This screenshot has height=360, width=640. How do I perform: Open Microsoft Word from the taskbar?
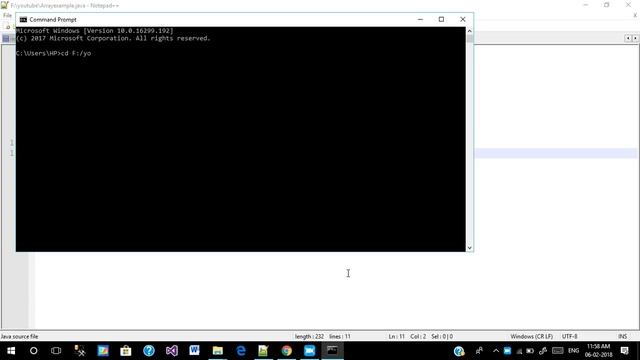coord(194,350)
